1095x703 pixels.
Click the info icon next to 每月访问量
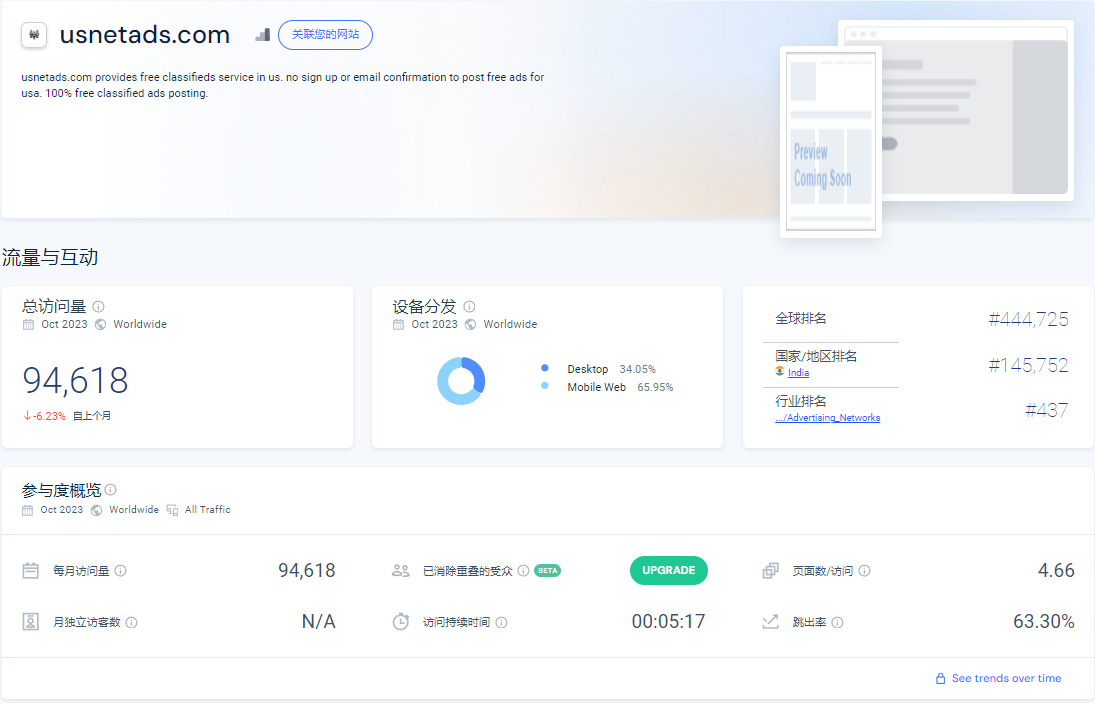(121, 571)
